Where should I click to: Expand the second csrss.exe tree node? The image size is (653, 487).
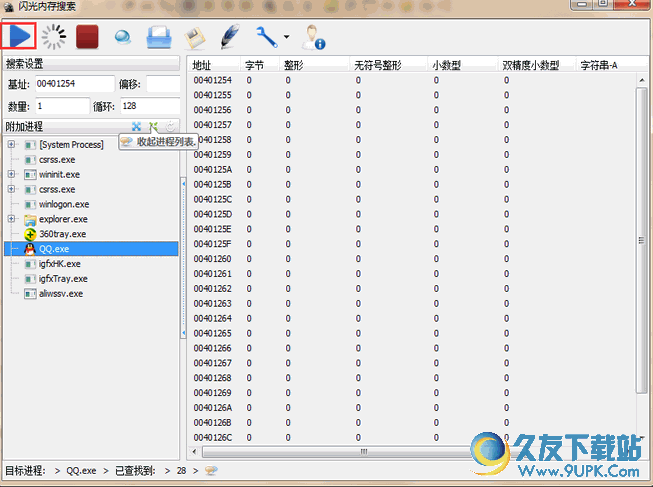[x=11, y=189]
